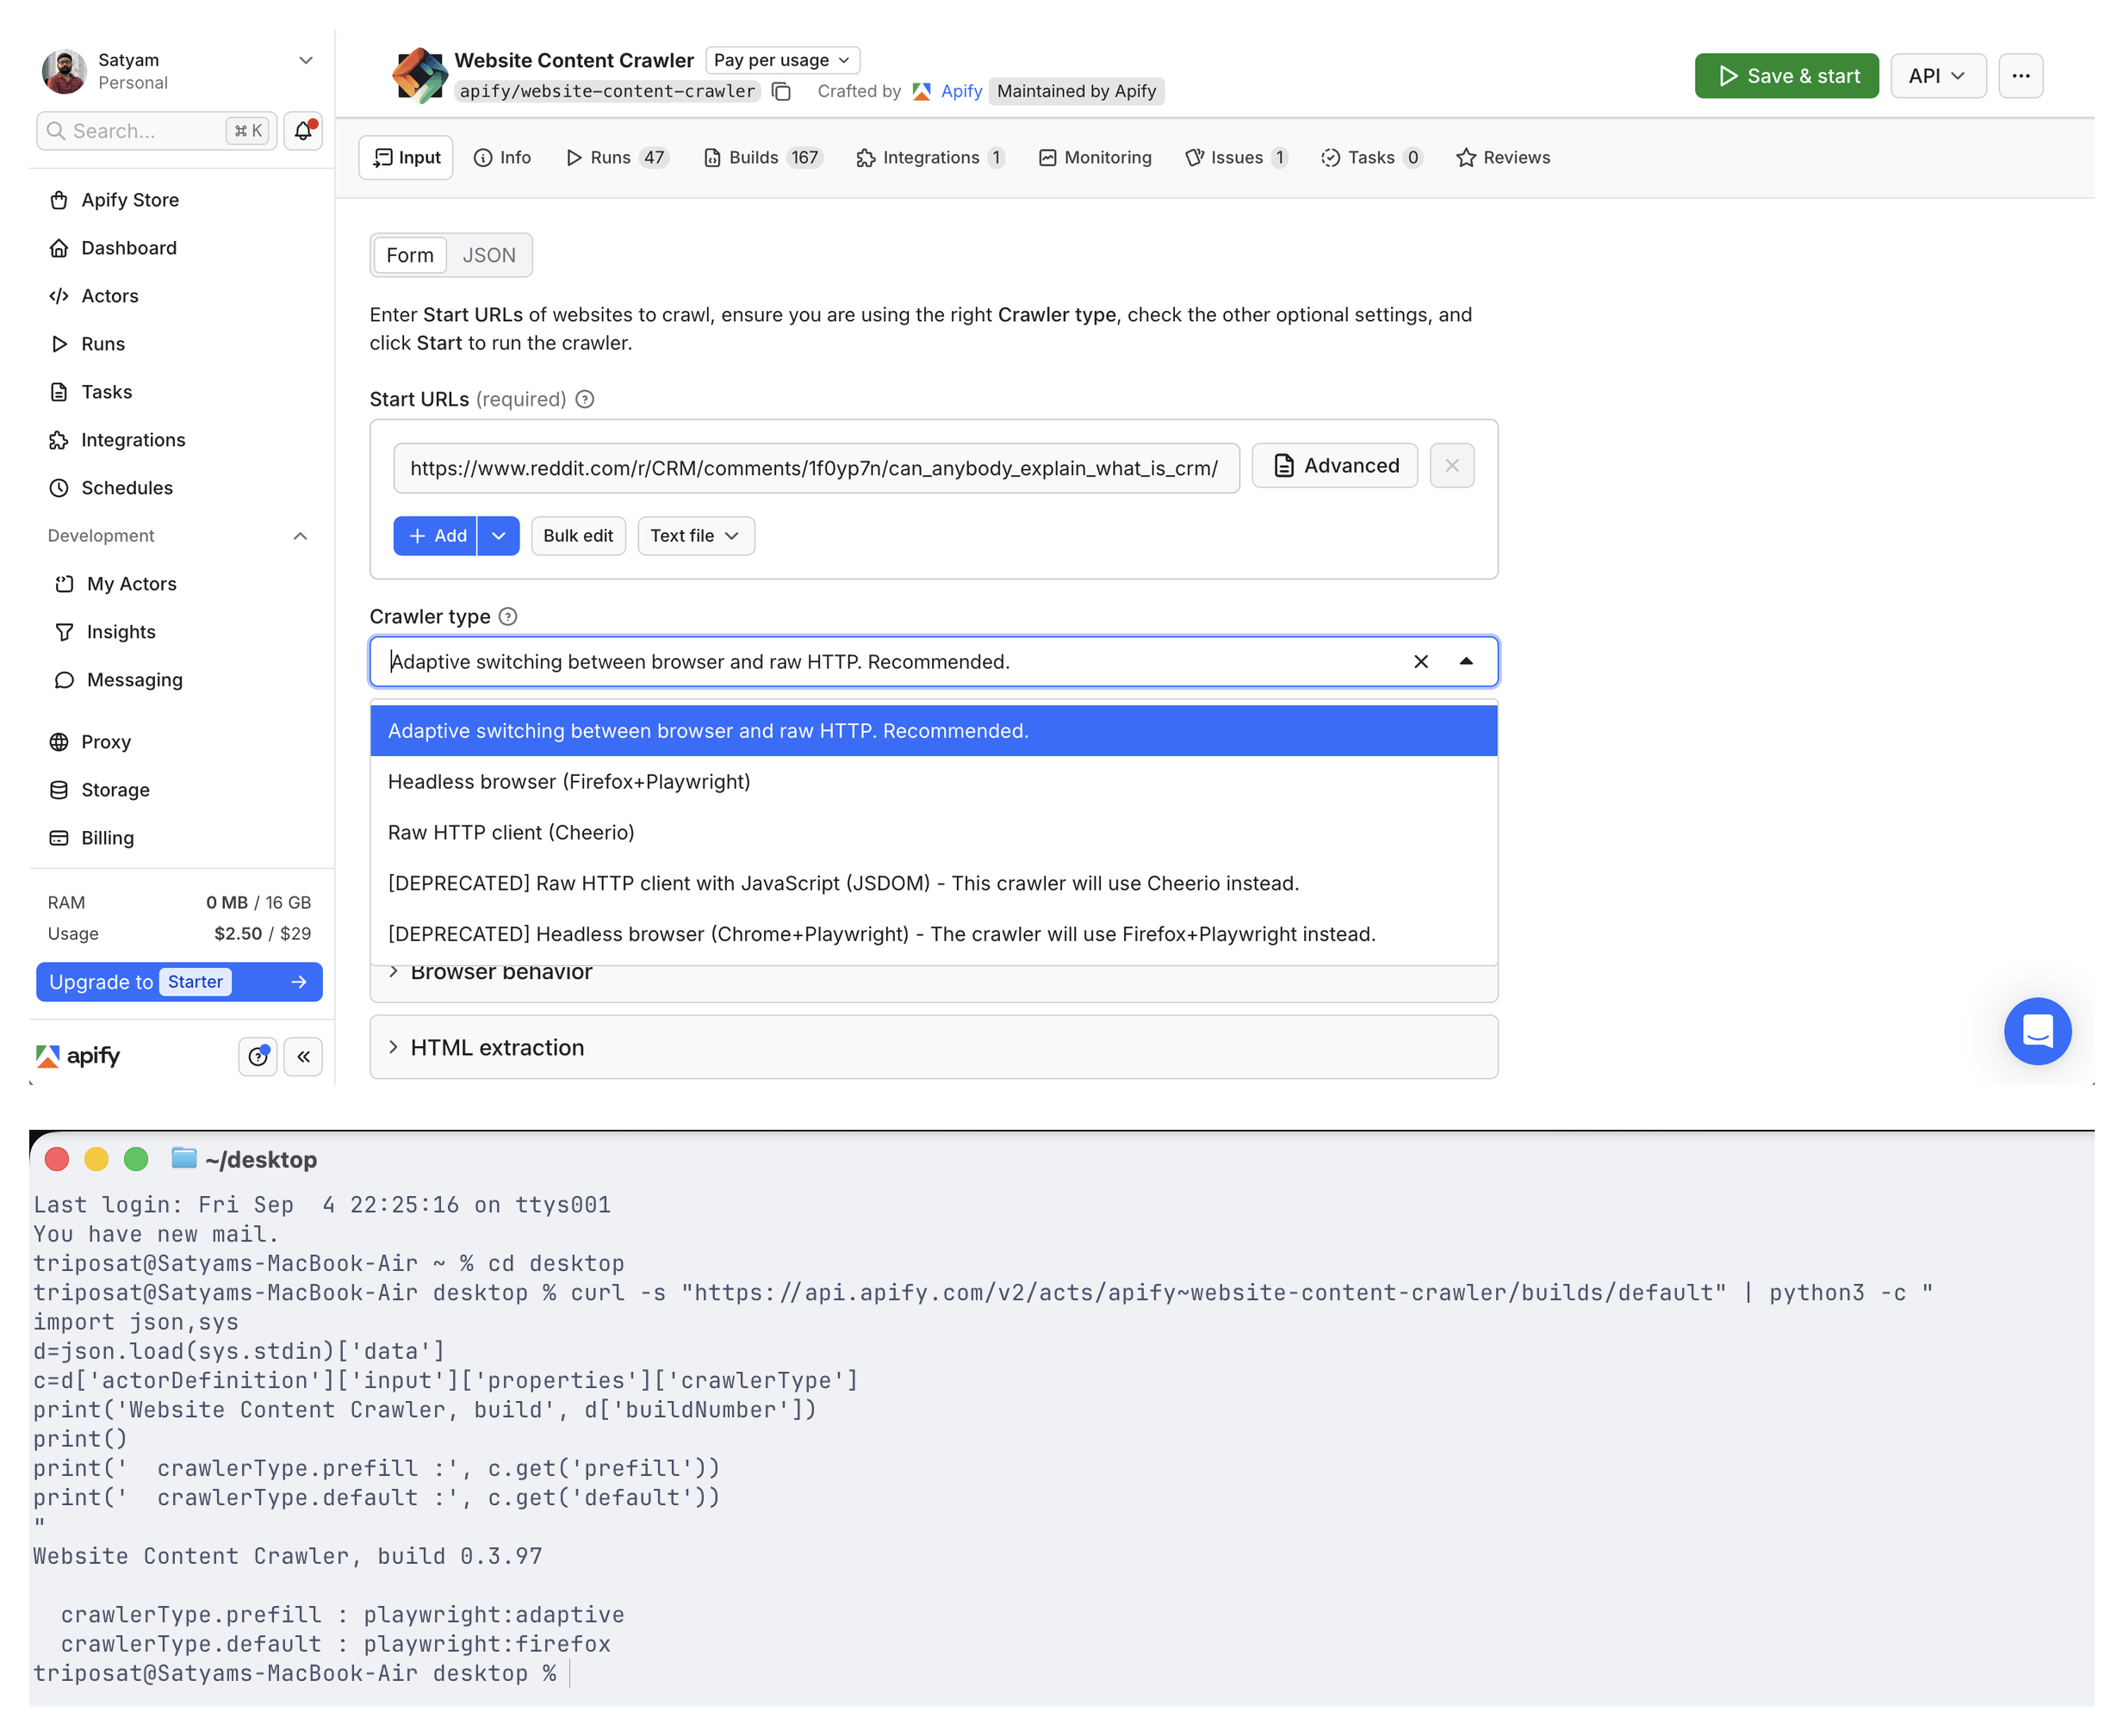This screenshot has width=2124, height=1736.
Task: Go to Dashboard in the sidebar
Action: pyautogui.click(x=129, y=248)
